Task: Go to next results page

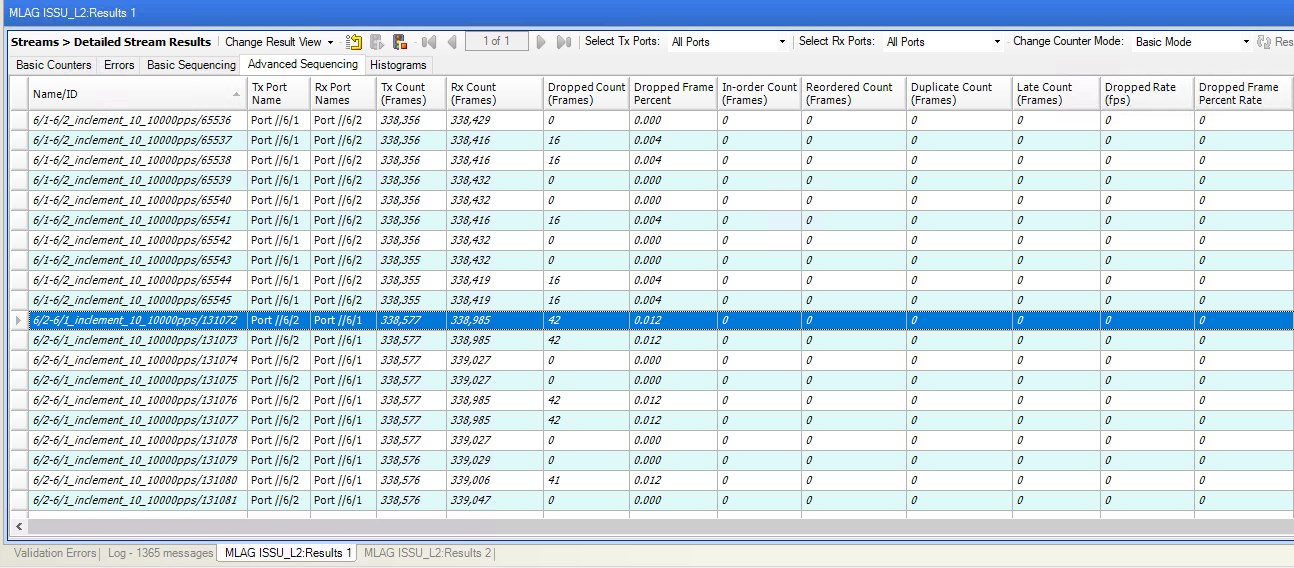Action: (x=541, y=42)
